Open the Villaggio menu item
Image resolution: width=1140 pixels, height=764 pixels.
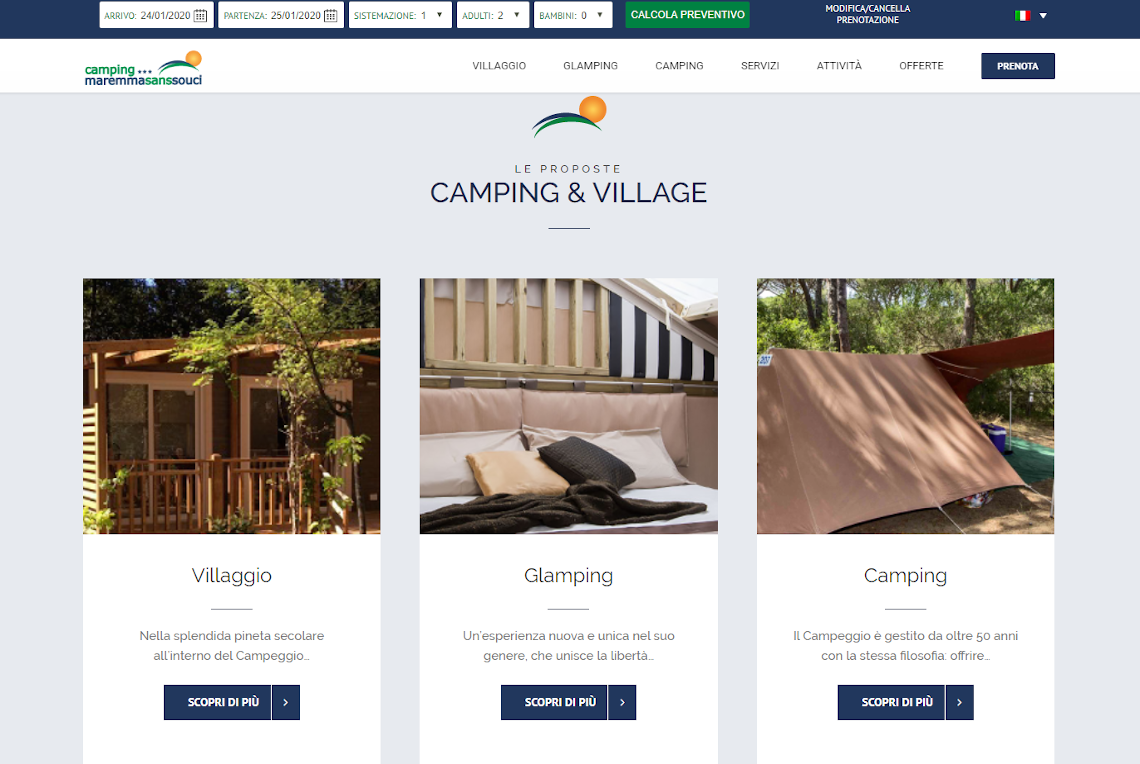pyautogui.click(x=499, y=65)
